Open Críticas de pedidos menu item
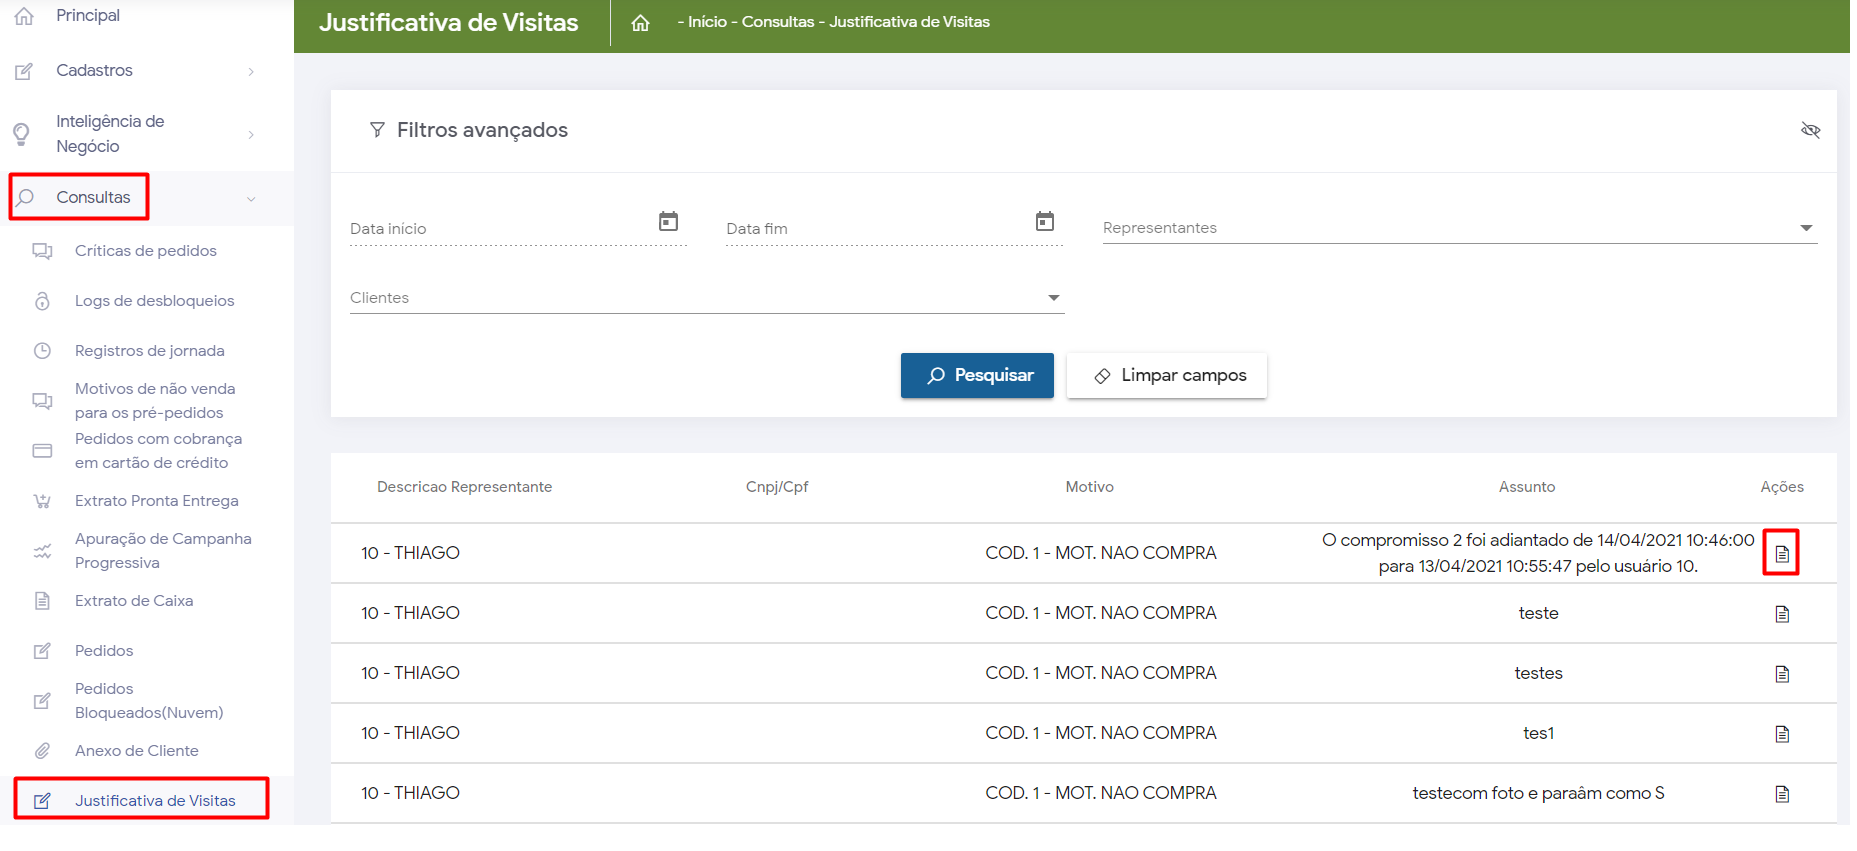This screenshot has width=1857, height=851. (145, 251)
